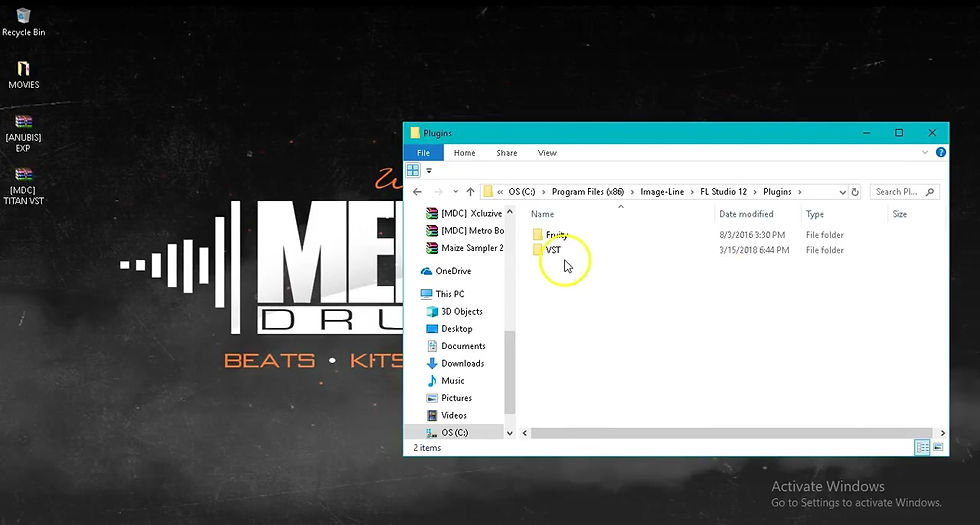Viewport: 980px width, 525px height.
Task: Open the address bar history dropdown
Action: point(842,192)
